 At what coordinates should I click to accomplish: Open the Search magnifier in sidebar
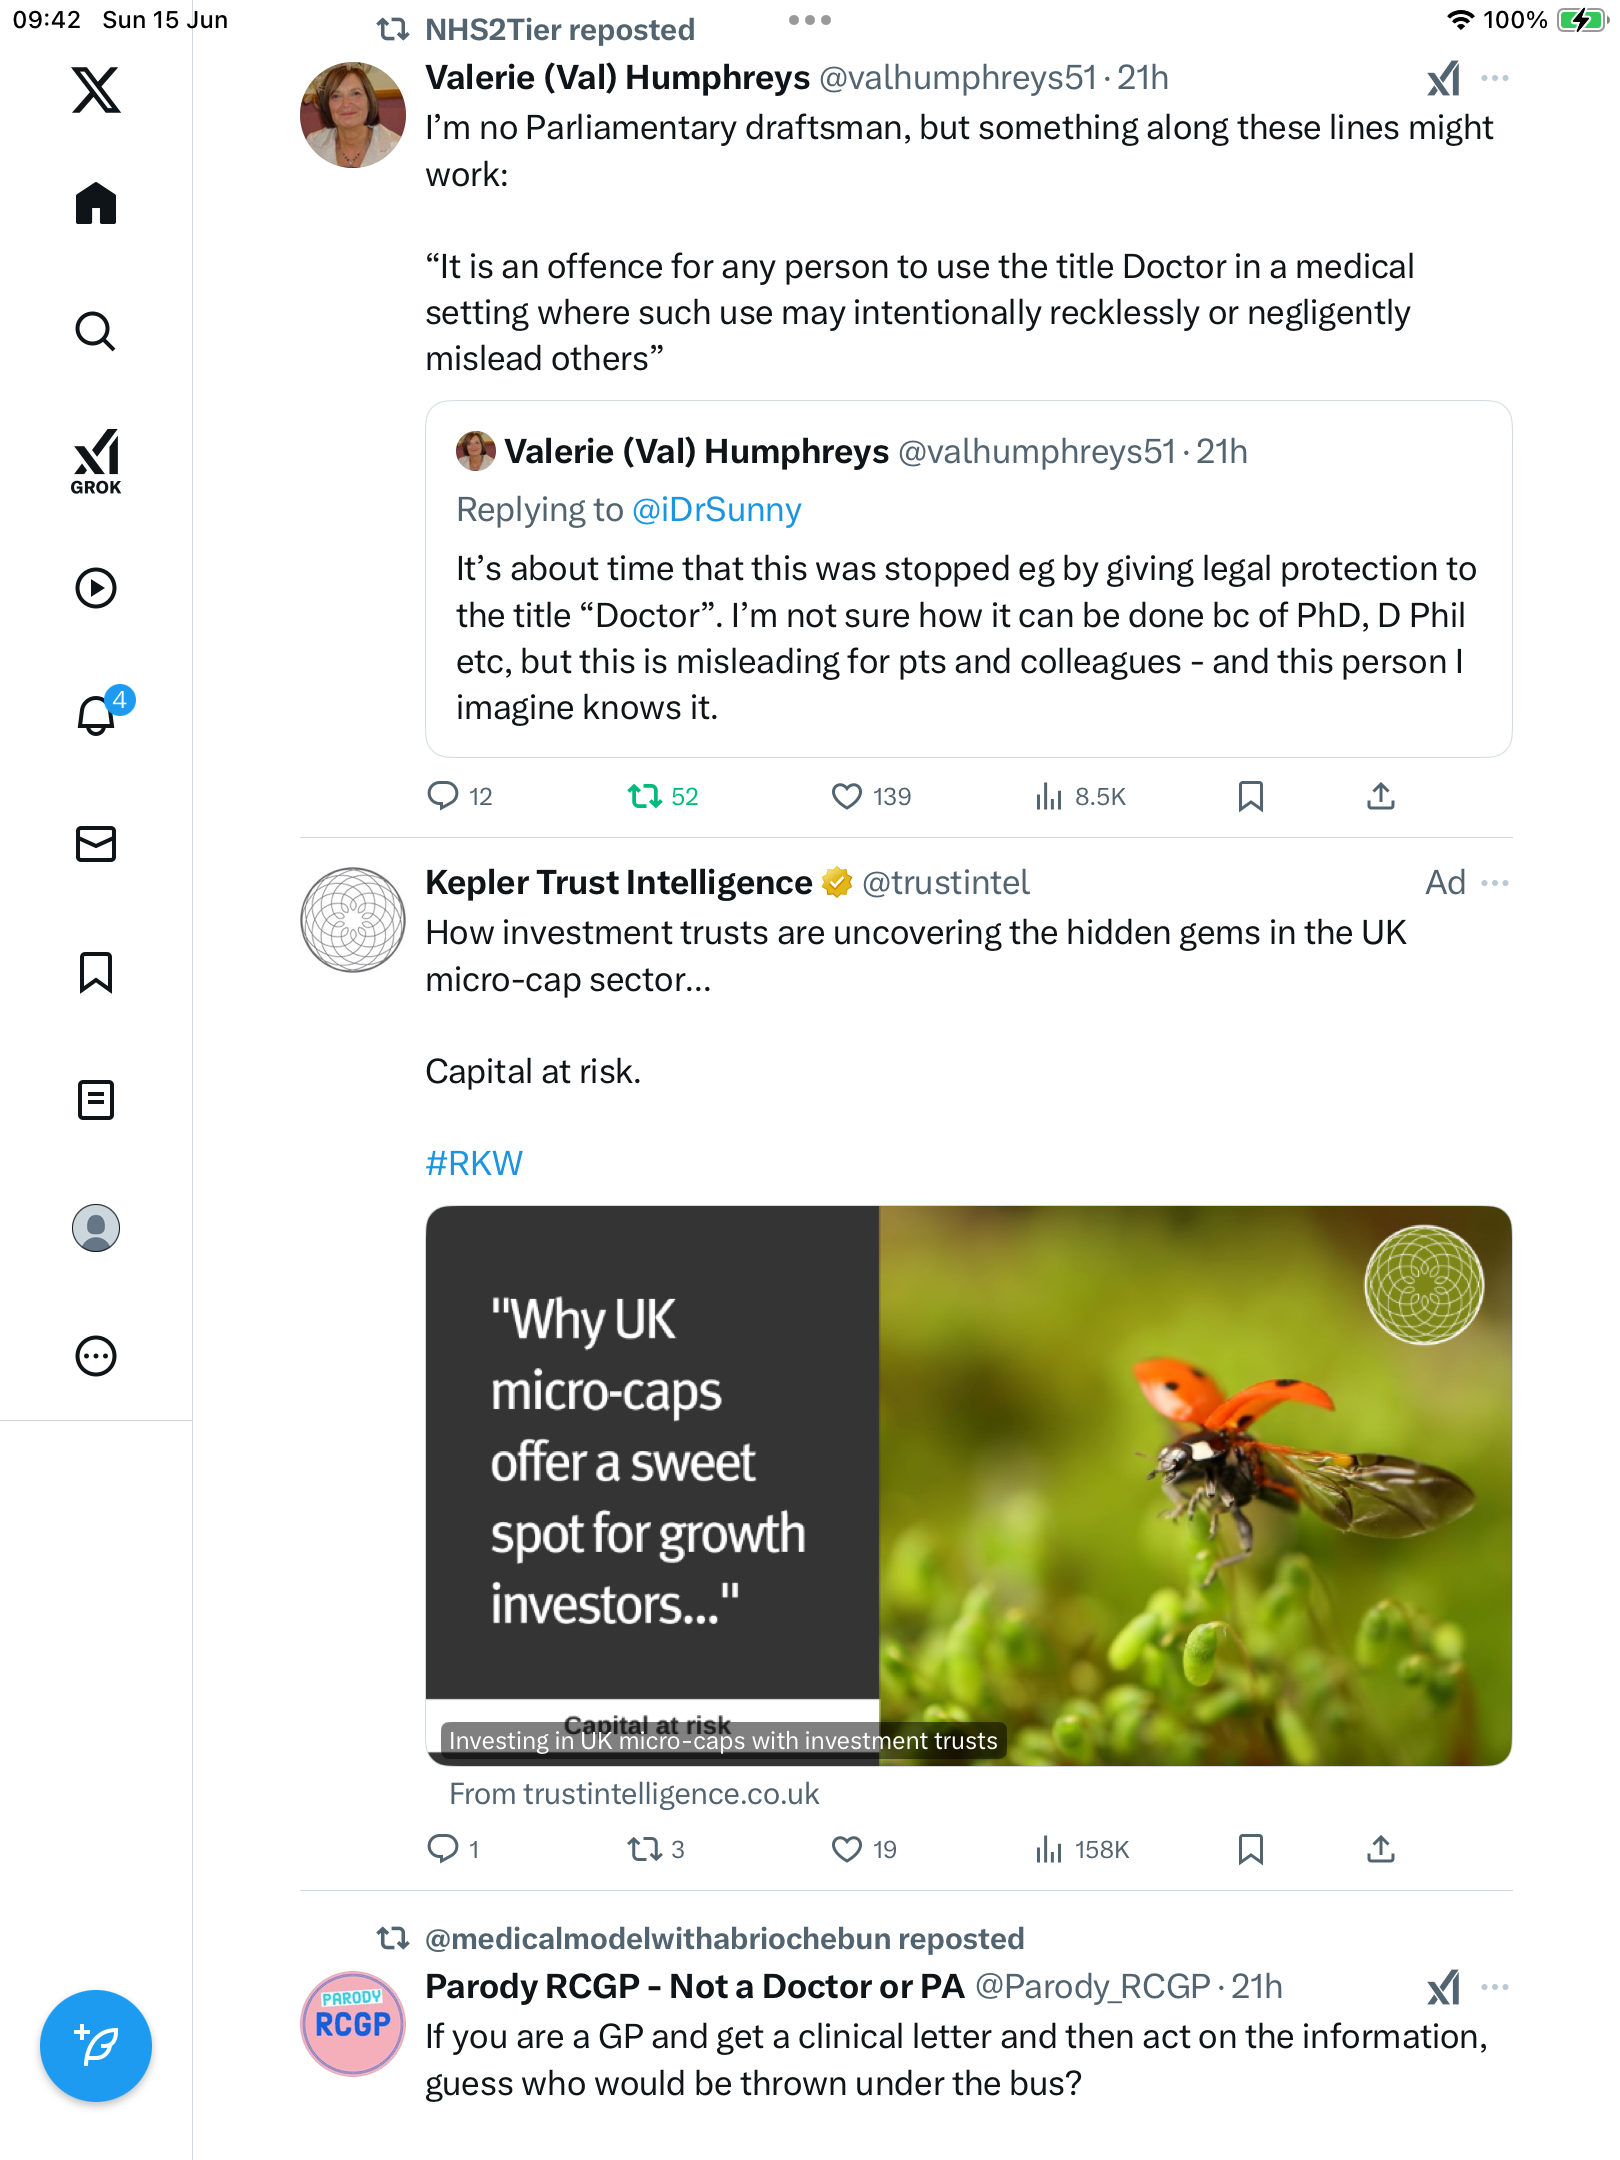click(x=96, y=331)
